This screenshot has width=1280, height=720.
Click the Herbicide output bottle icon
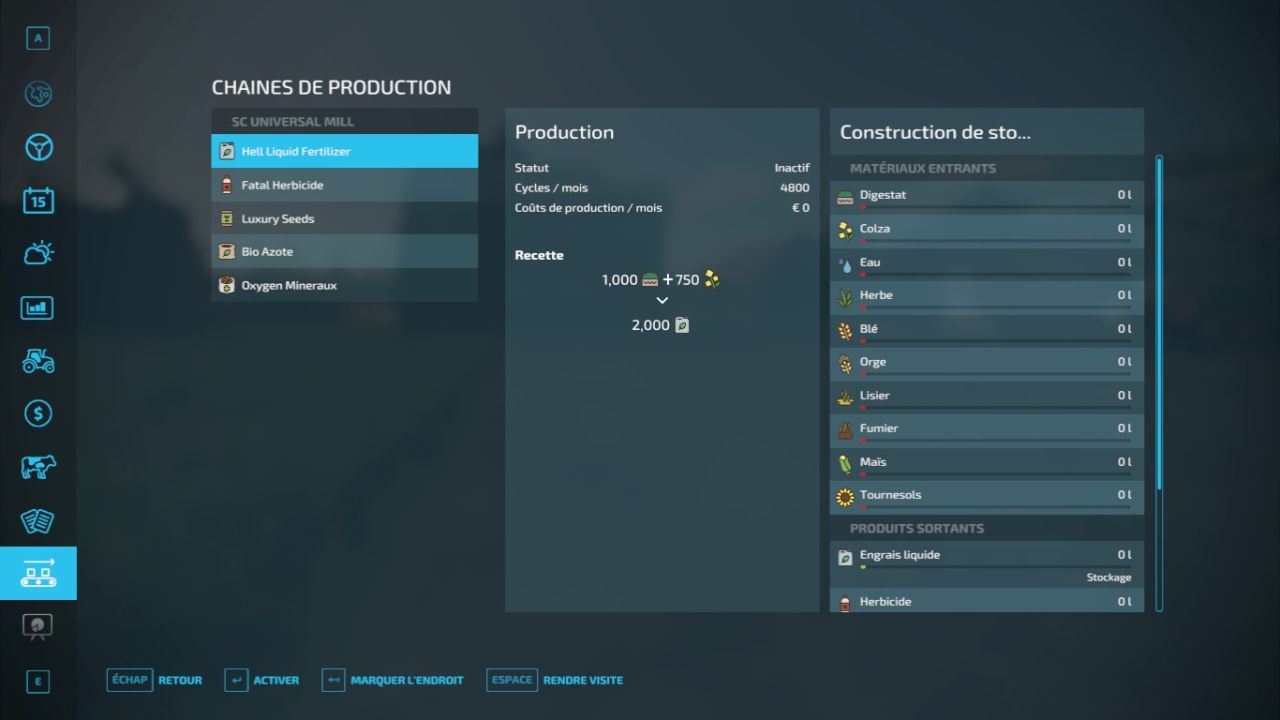845,603
